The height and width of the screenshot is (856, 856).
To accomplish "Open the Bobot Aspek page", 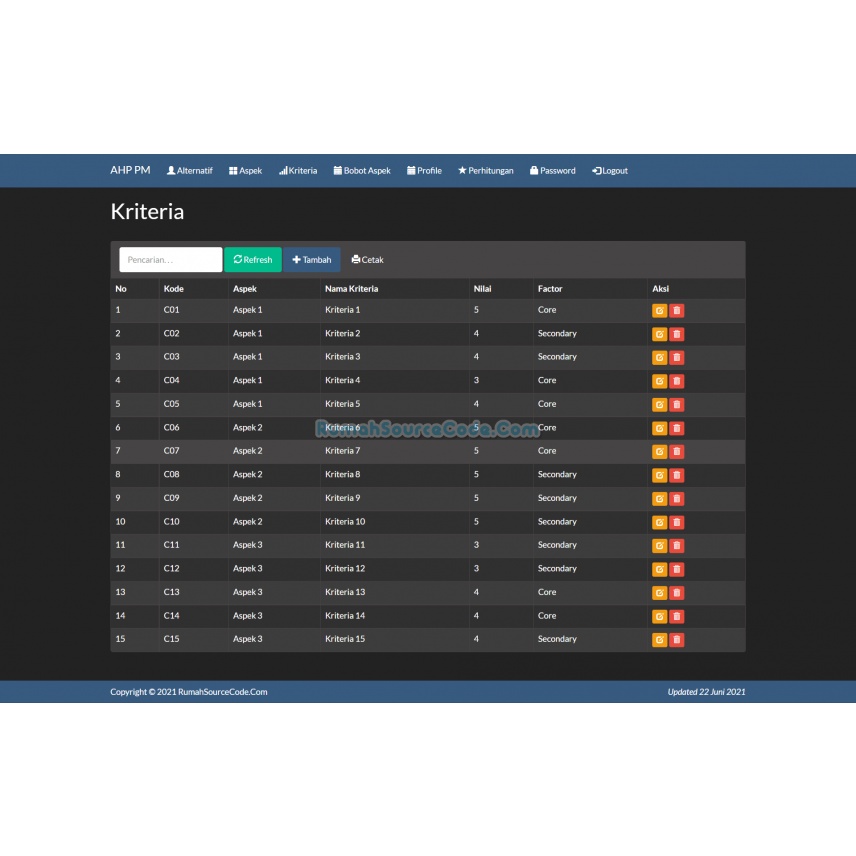I will (362, 171).
